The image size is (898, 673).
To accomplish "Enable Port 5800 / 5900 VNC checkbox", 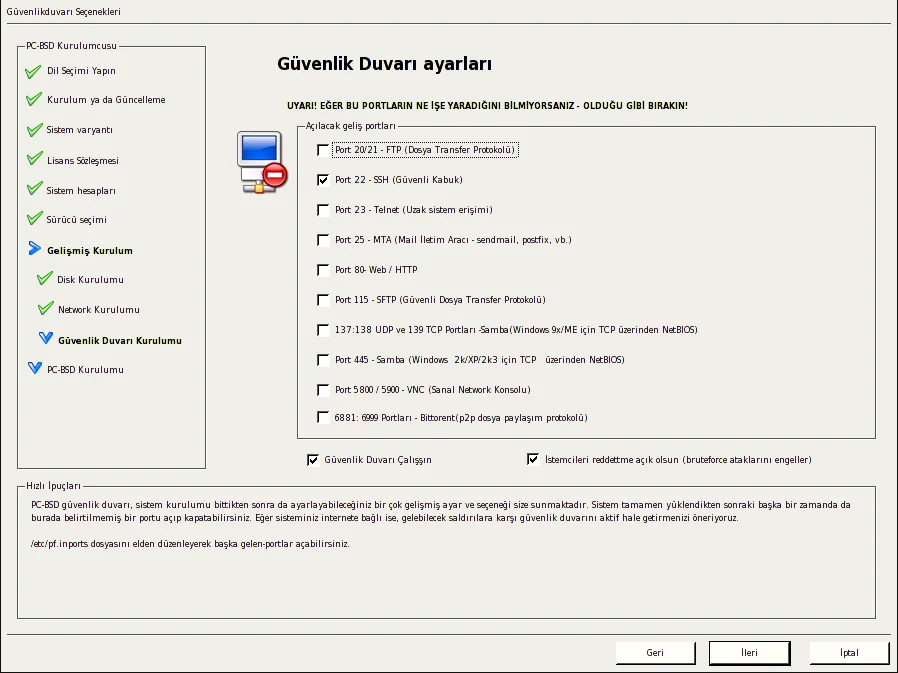I will pos(323,389).
